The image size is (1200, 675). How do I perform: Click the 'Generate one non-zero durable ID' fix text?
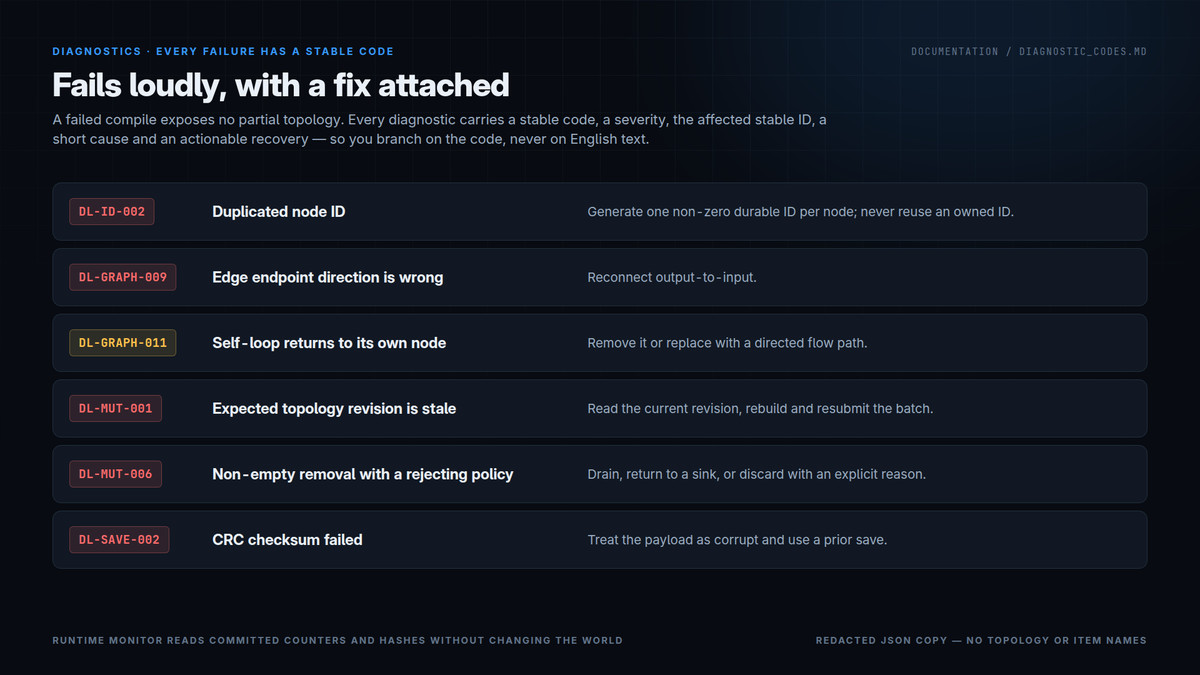pyautogui.click(x=801, y=212)
